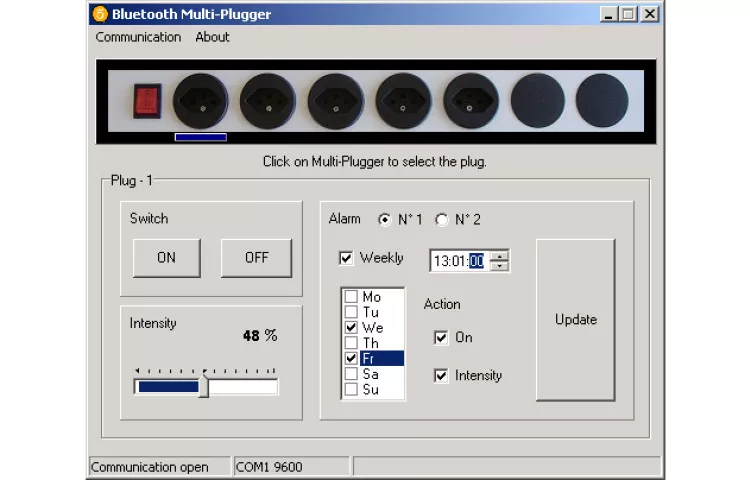Screen dimensions: 750x480
Task: Select the fifth socket on the Multi-Plugger
Action: [471, 101]
